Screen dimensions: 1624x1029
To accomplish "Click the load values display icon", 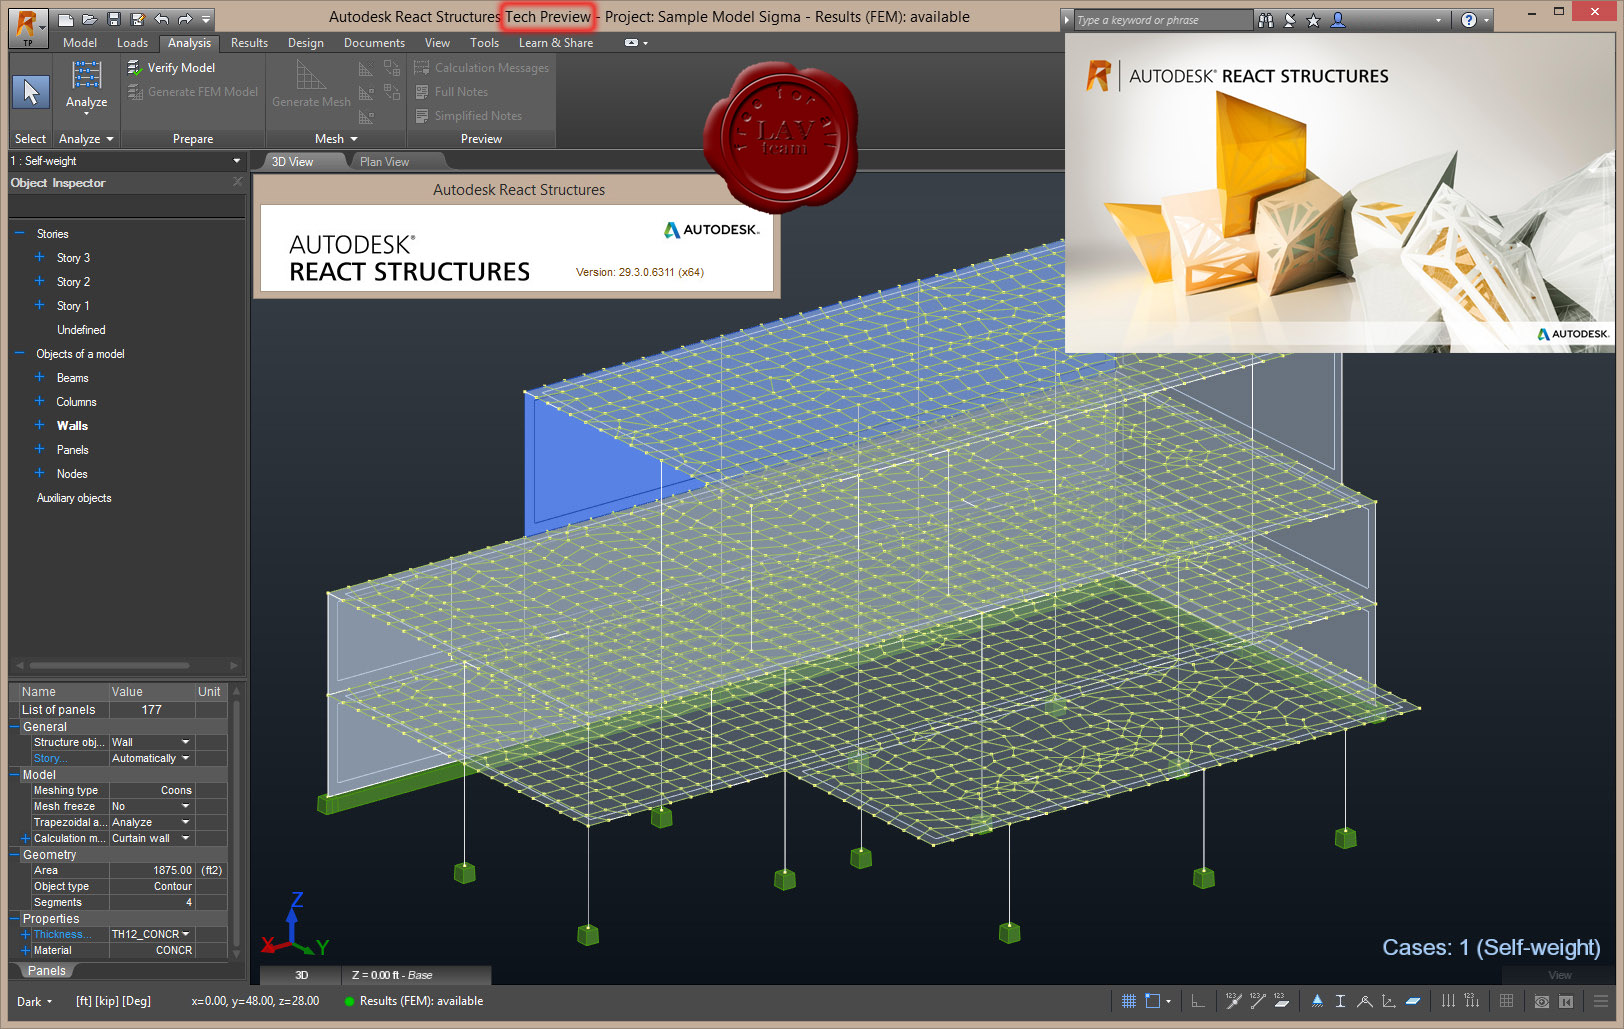I will point(1472,1001).
